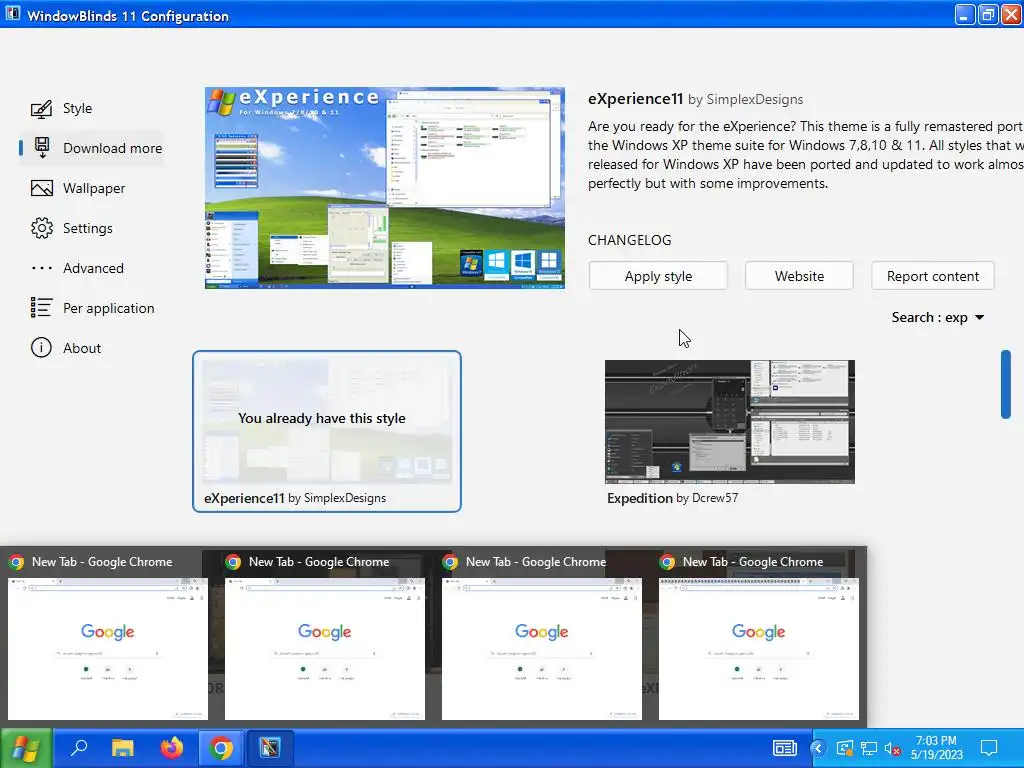Expand the Search : exp dropdown
This screenshot has height=768, width=1024.
(x=937, y=317)
